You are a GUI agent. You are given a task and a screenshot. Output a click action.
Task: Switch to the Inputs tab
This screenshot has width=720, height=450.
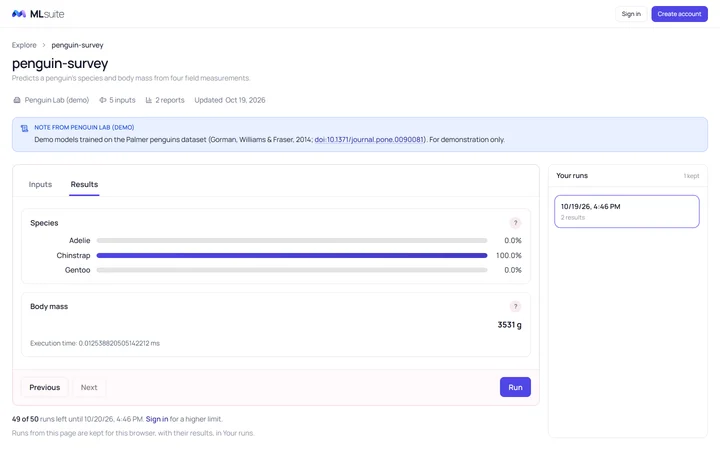(x=40, y=185)
